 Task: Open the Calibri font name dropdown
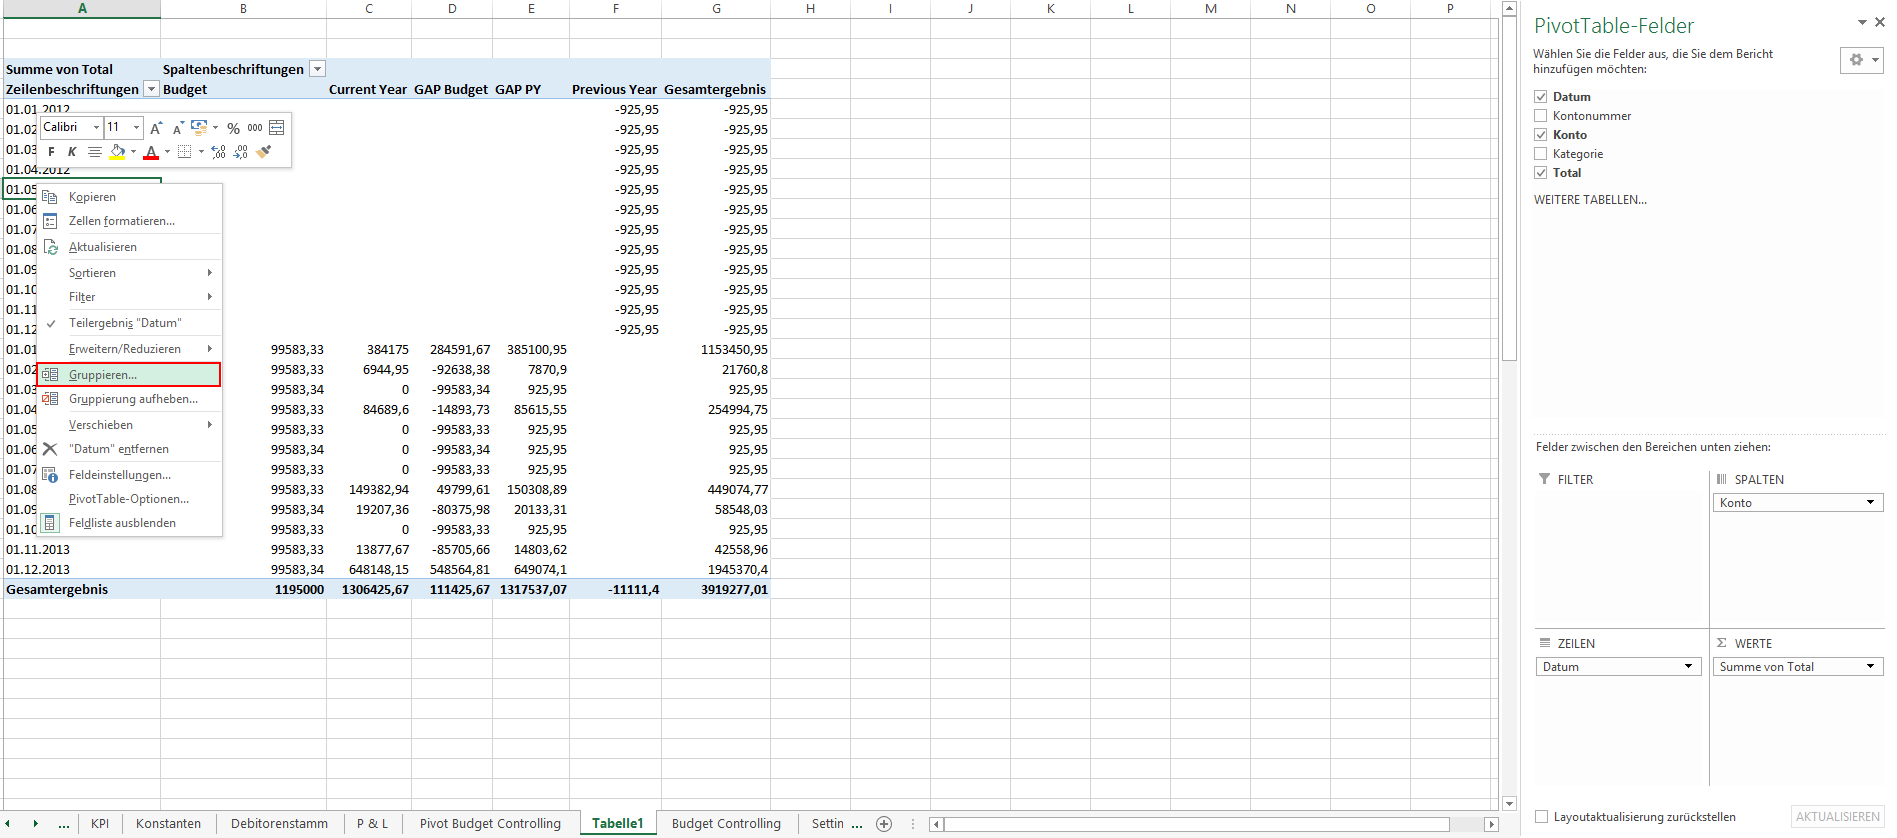[96, 128]
